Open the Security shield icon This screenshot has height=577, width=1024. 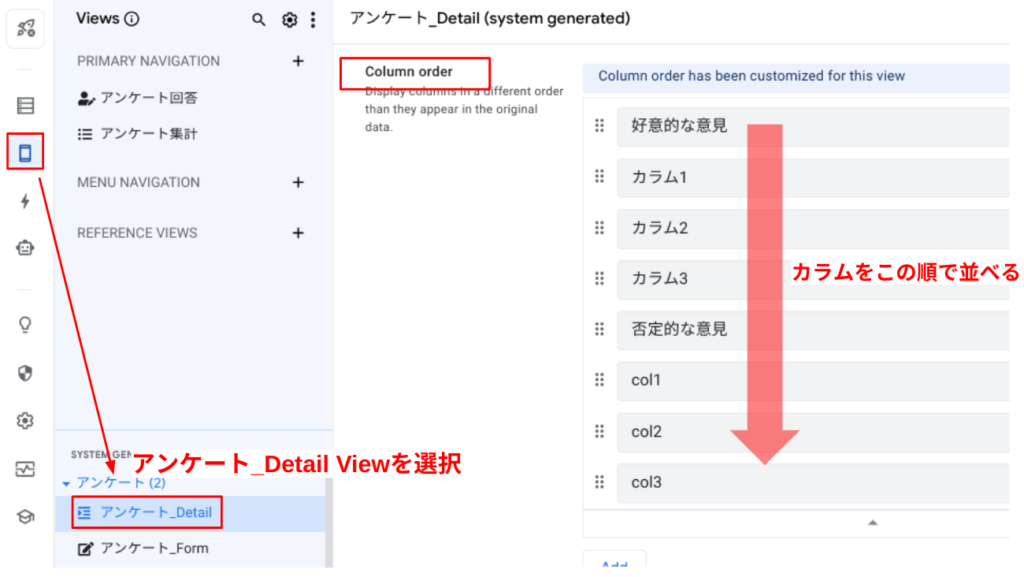[x=25, y=373]
